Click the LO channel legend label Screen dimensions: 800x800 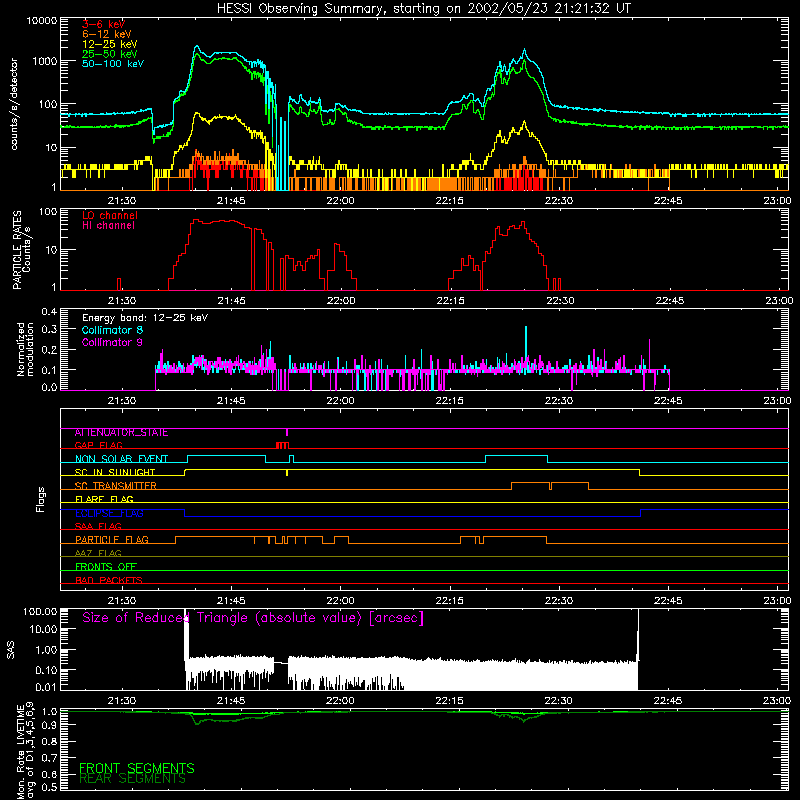(110, 215)
